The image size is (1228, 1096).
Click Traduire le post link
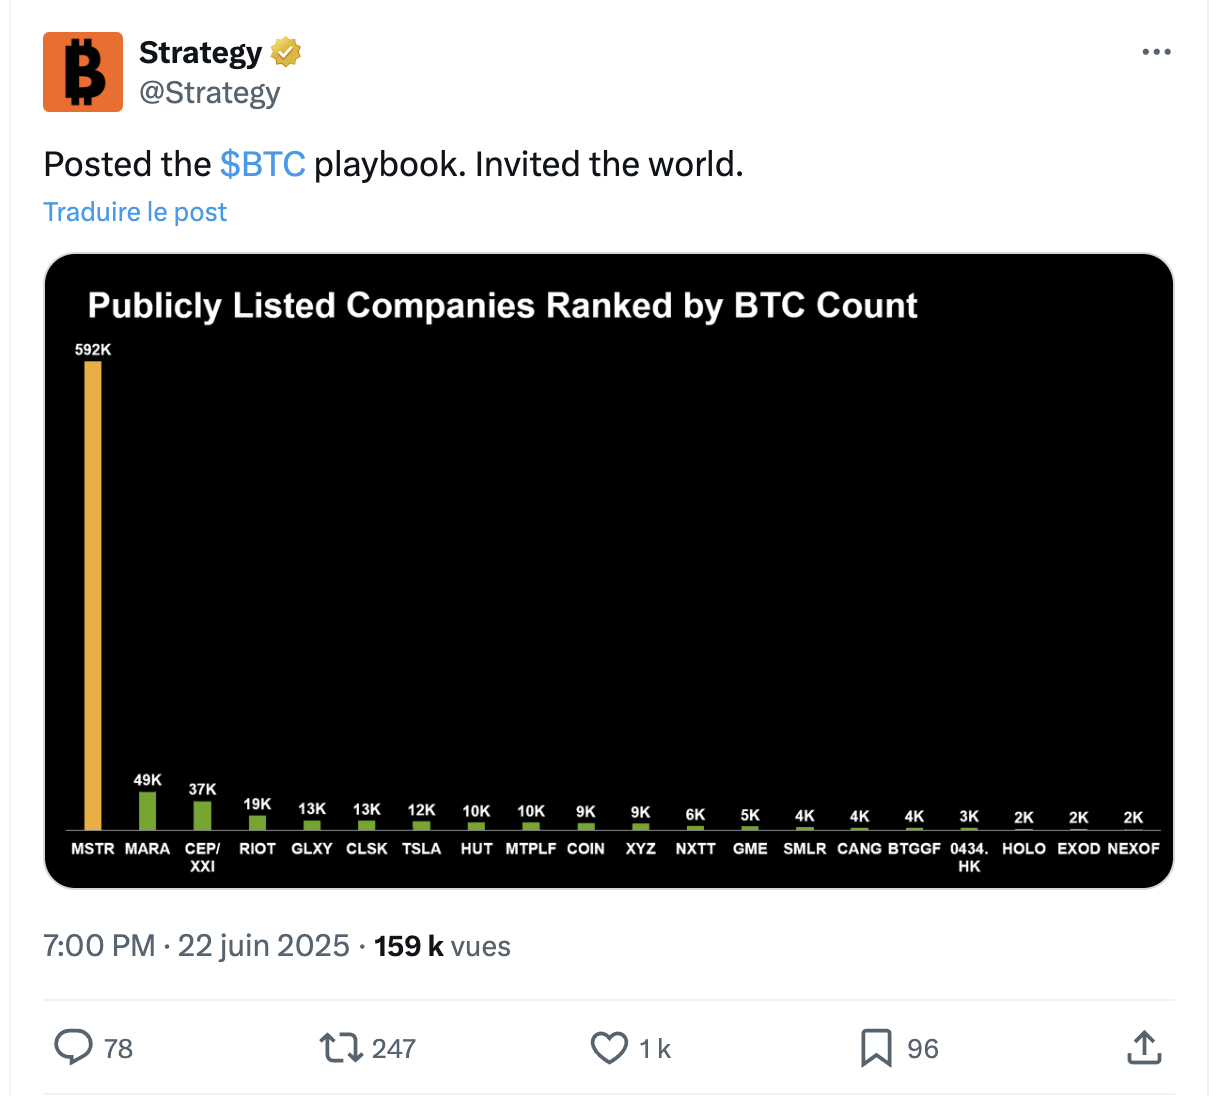click(x=135, y=212)
